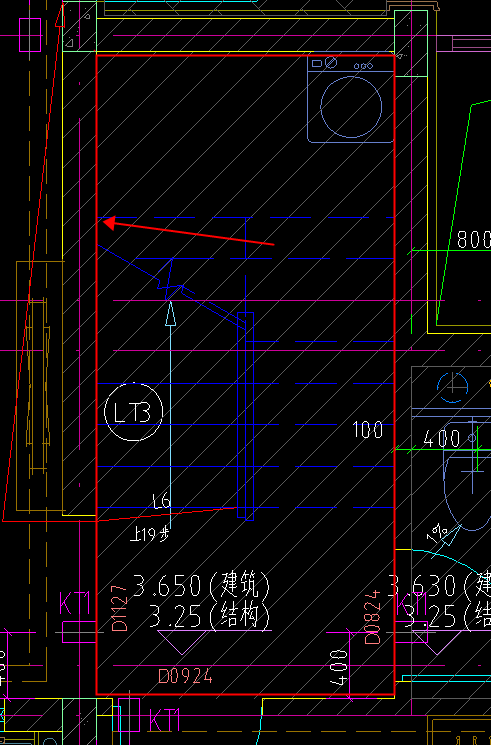Click the cyan stair direction arrowhead
491x745 pixels.
point(170,314)
